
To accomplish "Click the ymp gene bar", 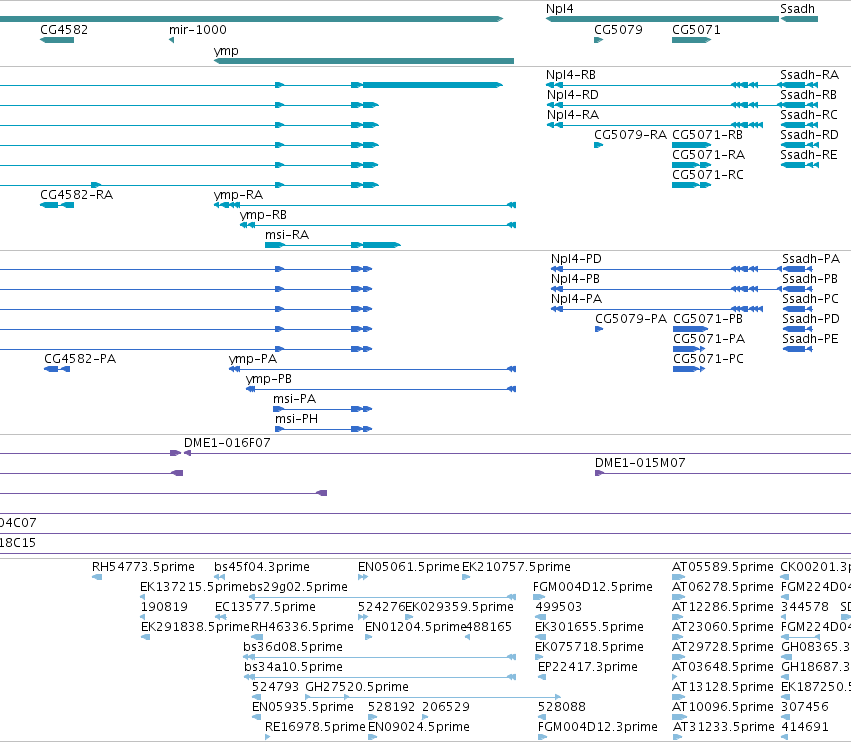I will point(364,61).
